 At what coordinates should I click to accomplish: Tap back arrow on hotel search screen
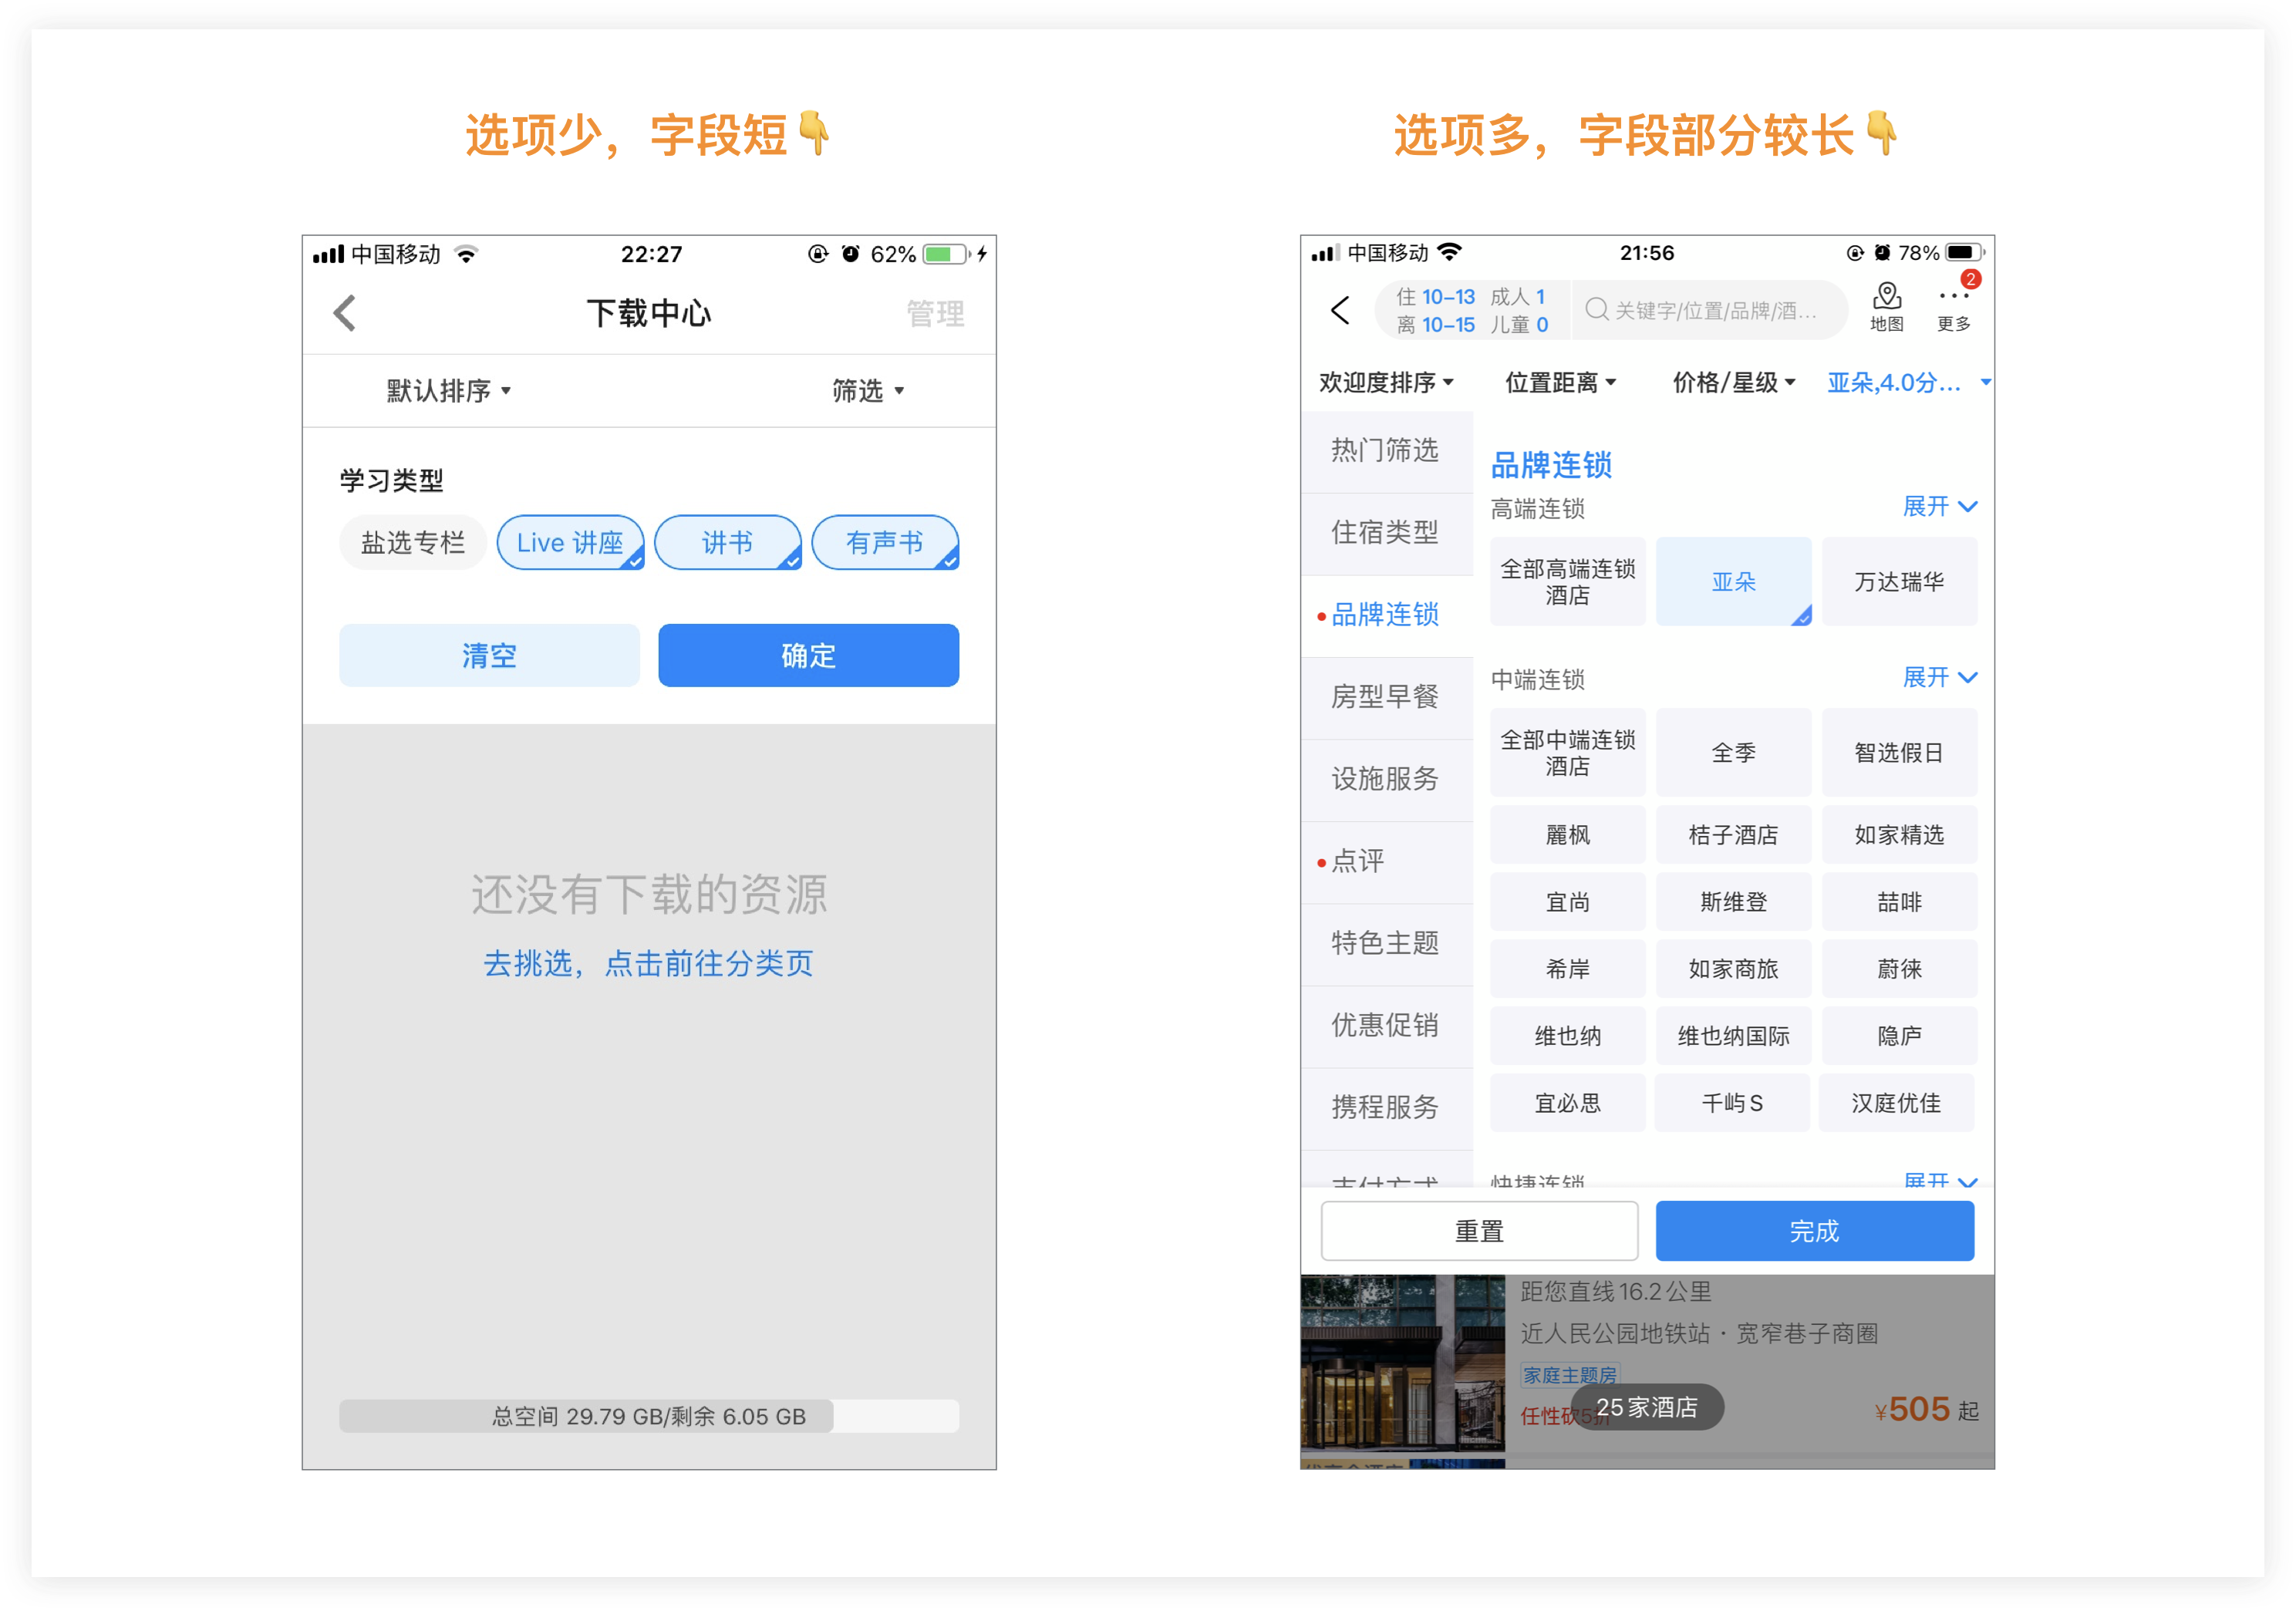click(1340, 310)
